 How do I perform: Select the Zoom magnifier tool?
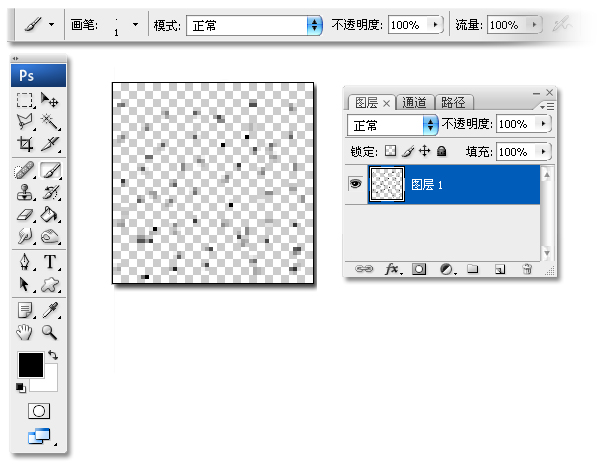pos(50,332)
